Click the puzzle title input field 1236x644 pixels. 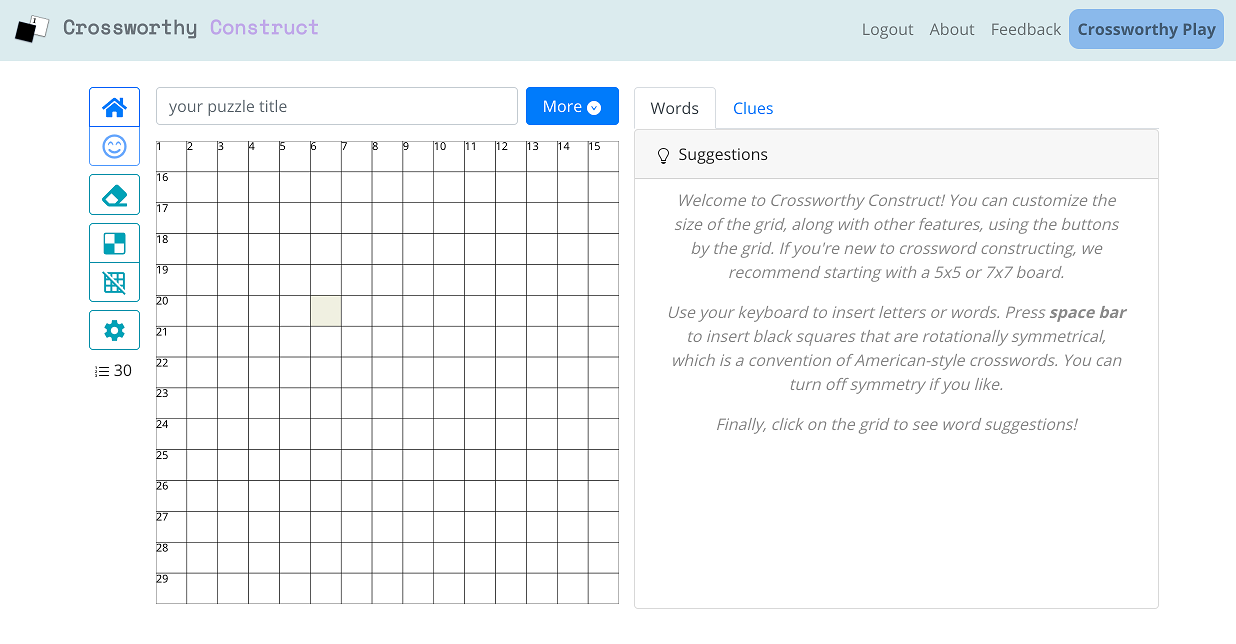click(336, 106)
